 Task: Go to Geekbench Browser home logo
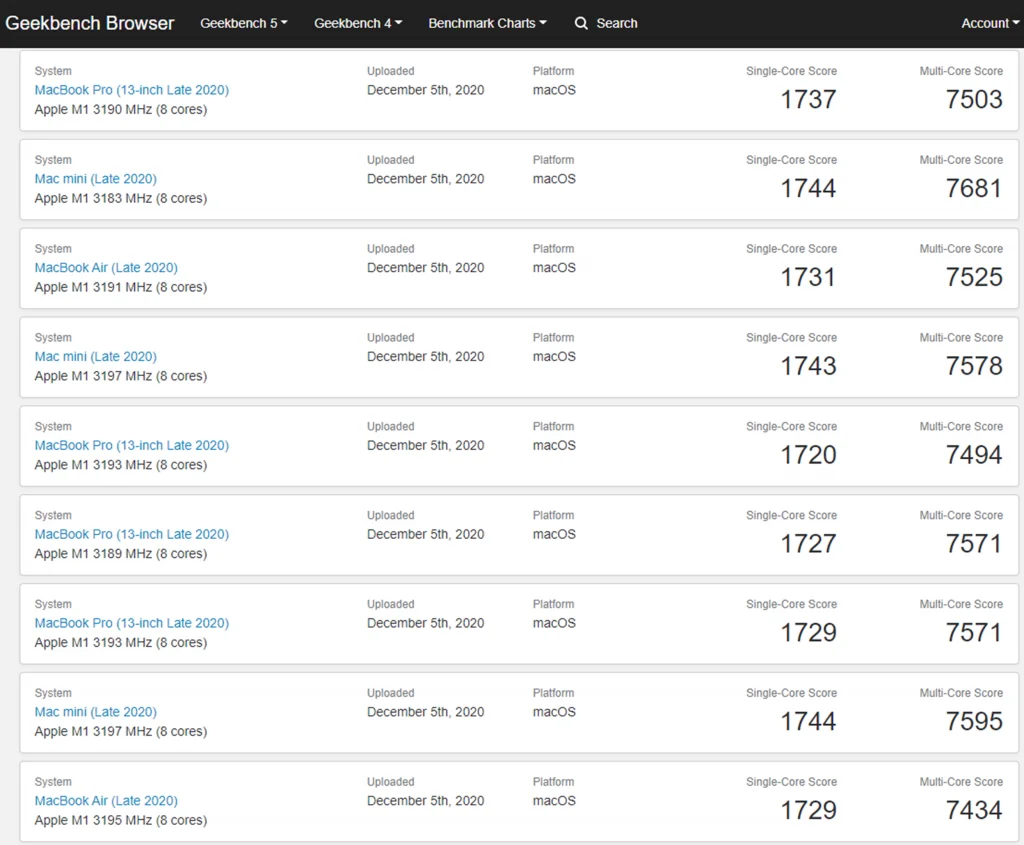pyautogui.click(x=89, y=24)
